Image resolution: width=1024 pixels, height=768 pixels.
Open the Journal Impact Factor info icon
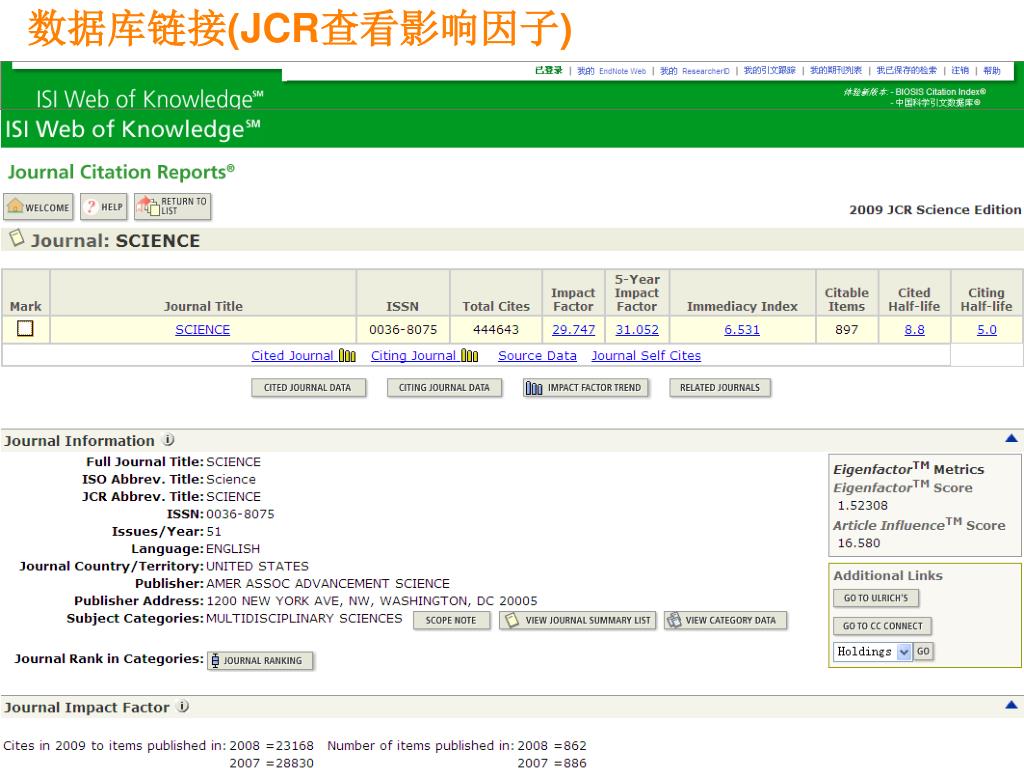184,707
